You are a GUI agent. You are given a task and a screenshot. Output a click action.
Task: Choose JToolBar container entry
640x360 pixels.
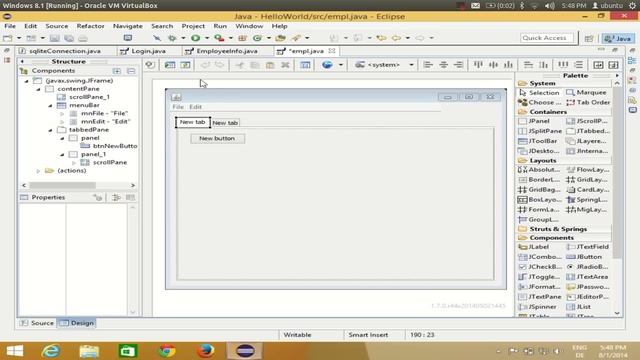coord(538,141)
